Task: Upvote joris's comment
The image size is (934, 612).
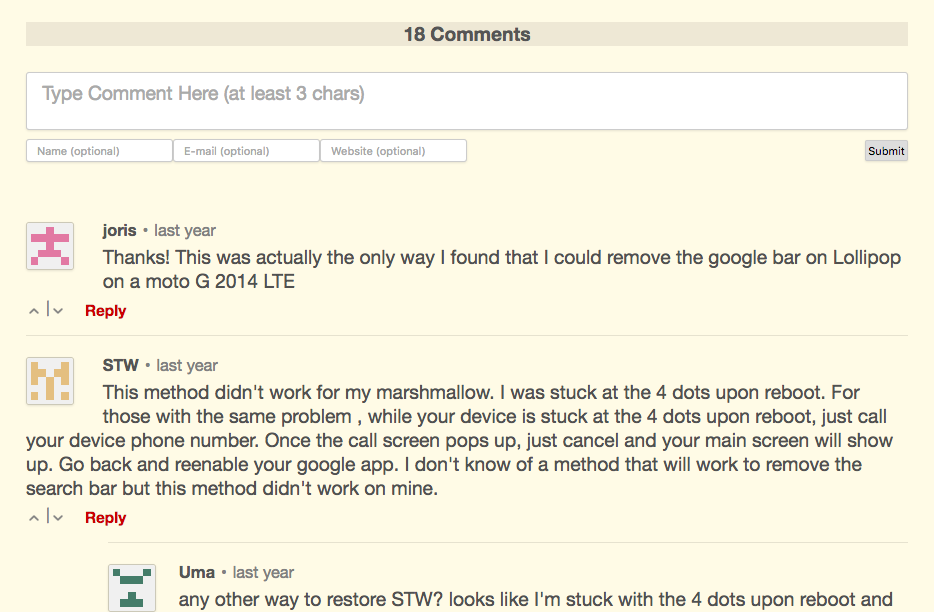Action: coord(34,311)
